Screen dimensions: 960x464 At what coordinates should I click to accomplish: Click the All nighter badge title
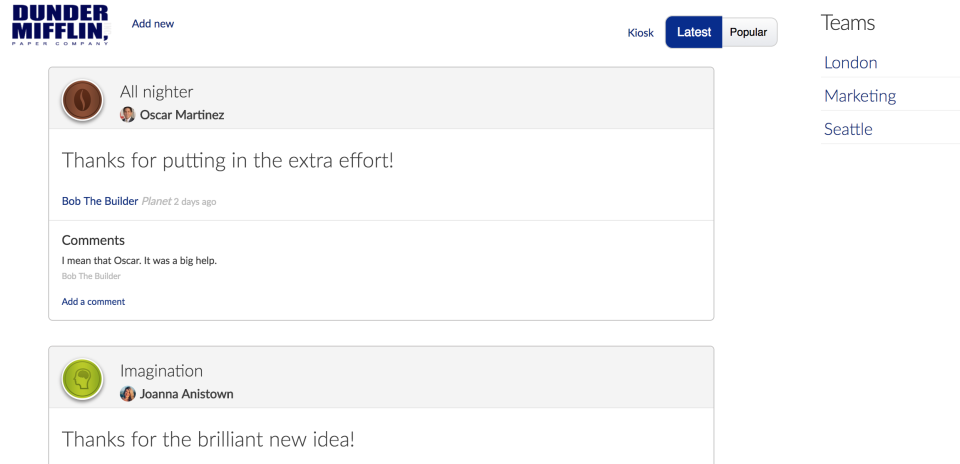(x=157, y=92)
